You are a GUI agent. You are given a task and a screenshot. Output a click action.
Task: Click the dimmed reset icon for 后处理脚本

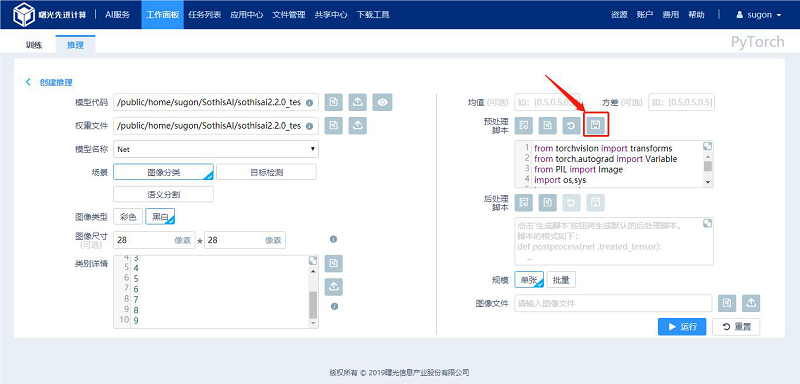click(x=571, y=202)
